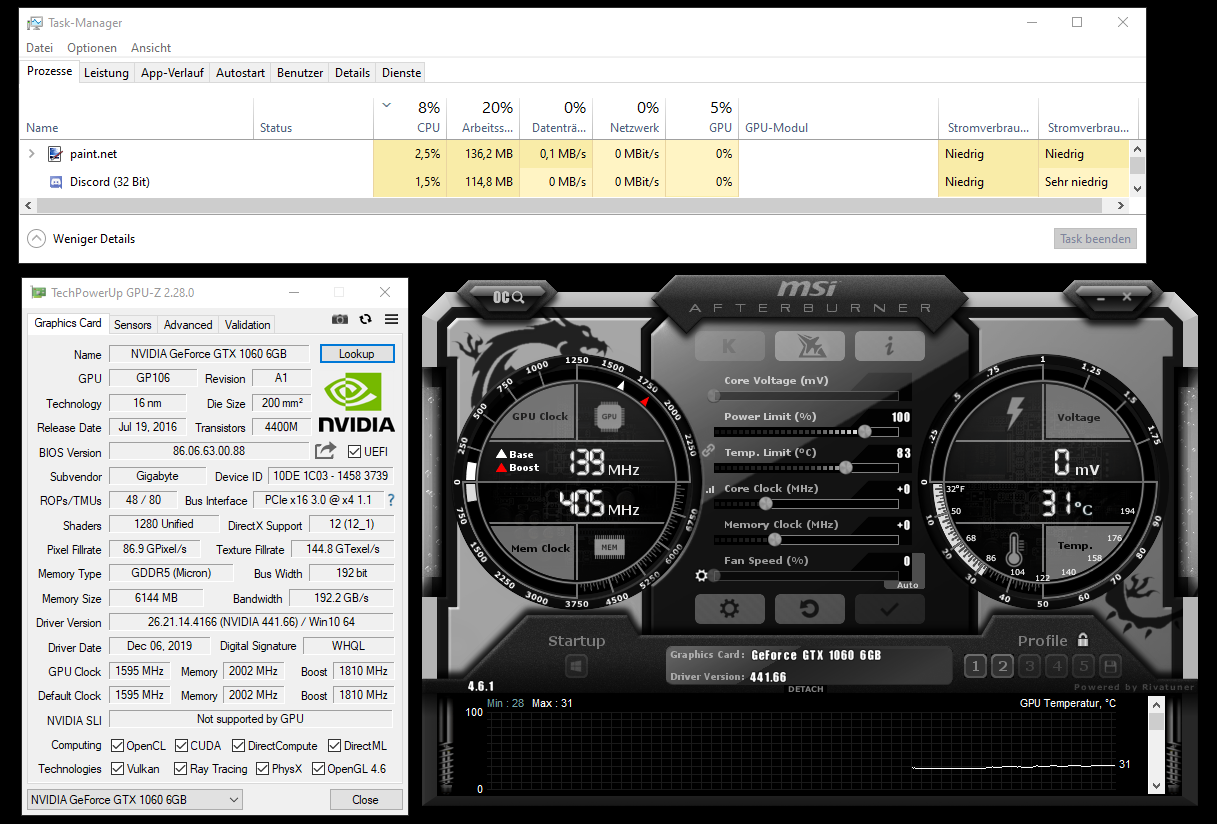
Task: Toggle the fan speed Auto button
Action: coord(907,585)
